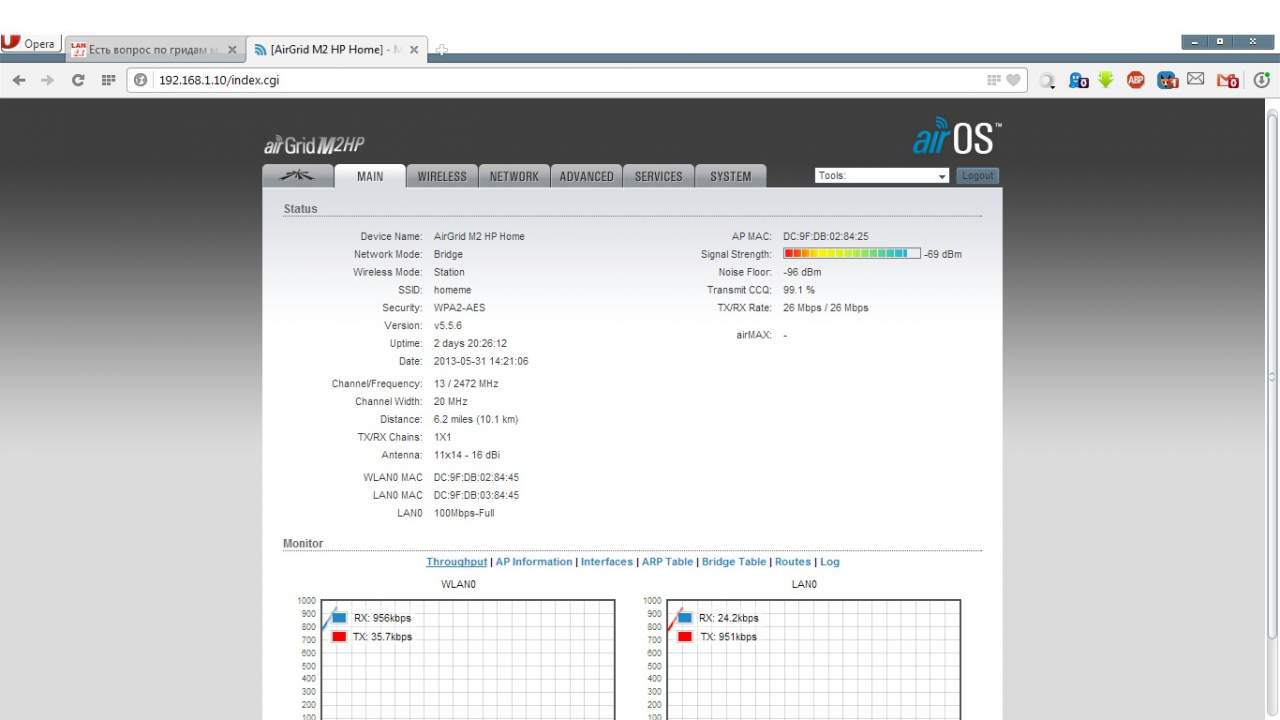Open the Gmail notifier extension icon
The image size is (1280, 720).
pos(1227,80)
